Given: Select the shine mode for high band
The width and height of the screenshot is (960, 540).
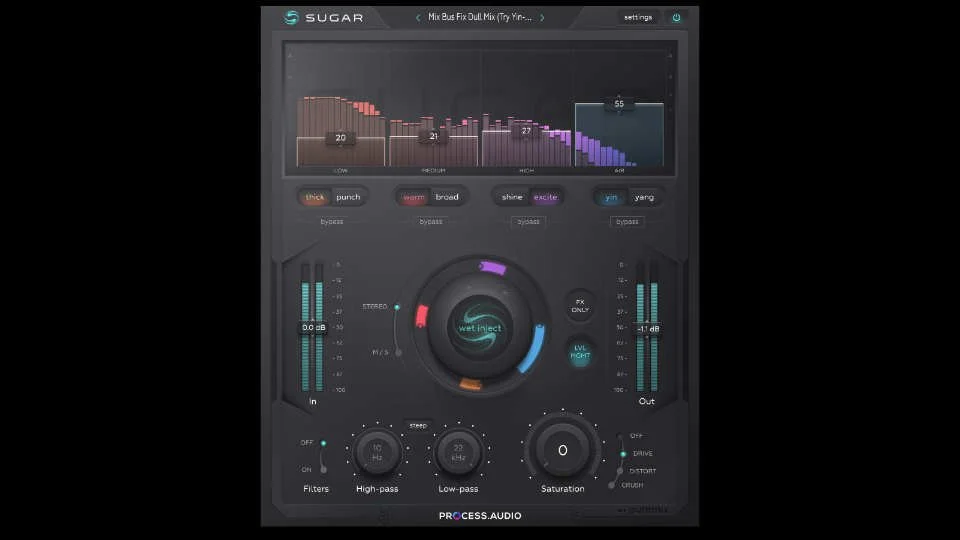Looking at the screenshot, I should (x=512, y=197).
